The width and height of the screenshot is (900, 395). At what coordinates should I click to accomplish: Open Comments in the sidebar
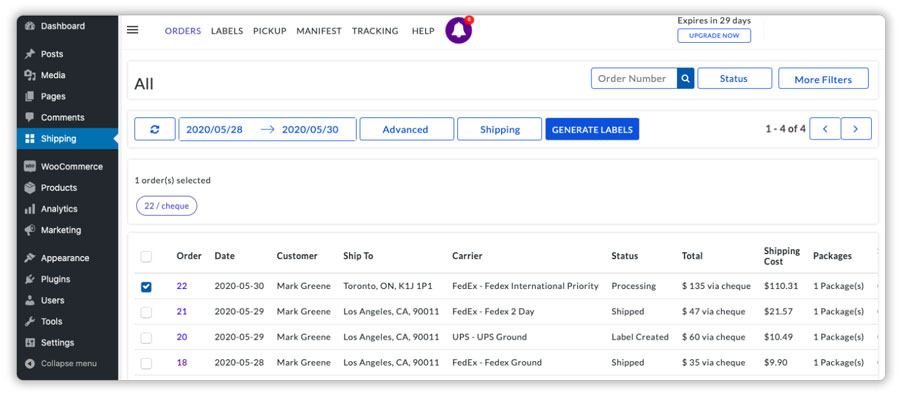(67, 118)
